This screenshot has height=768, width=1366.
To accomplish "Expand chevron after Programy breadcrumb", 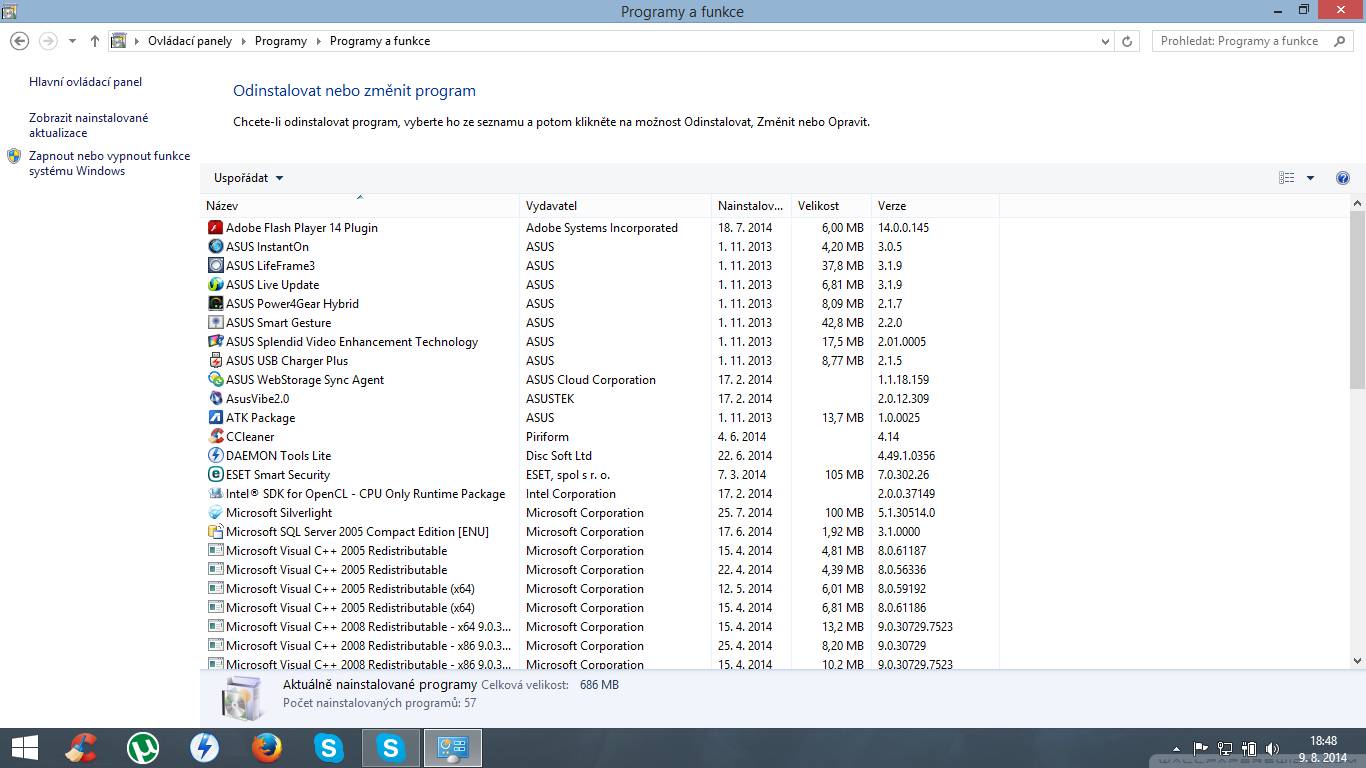I will pos(318,41).
